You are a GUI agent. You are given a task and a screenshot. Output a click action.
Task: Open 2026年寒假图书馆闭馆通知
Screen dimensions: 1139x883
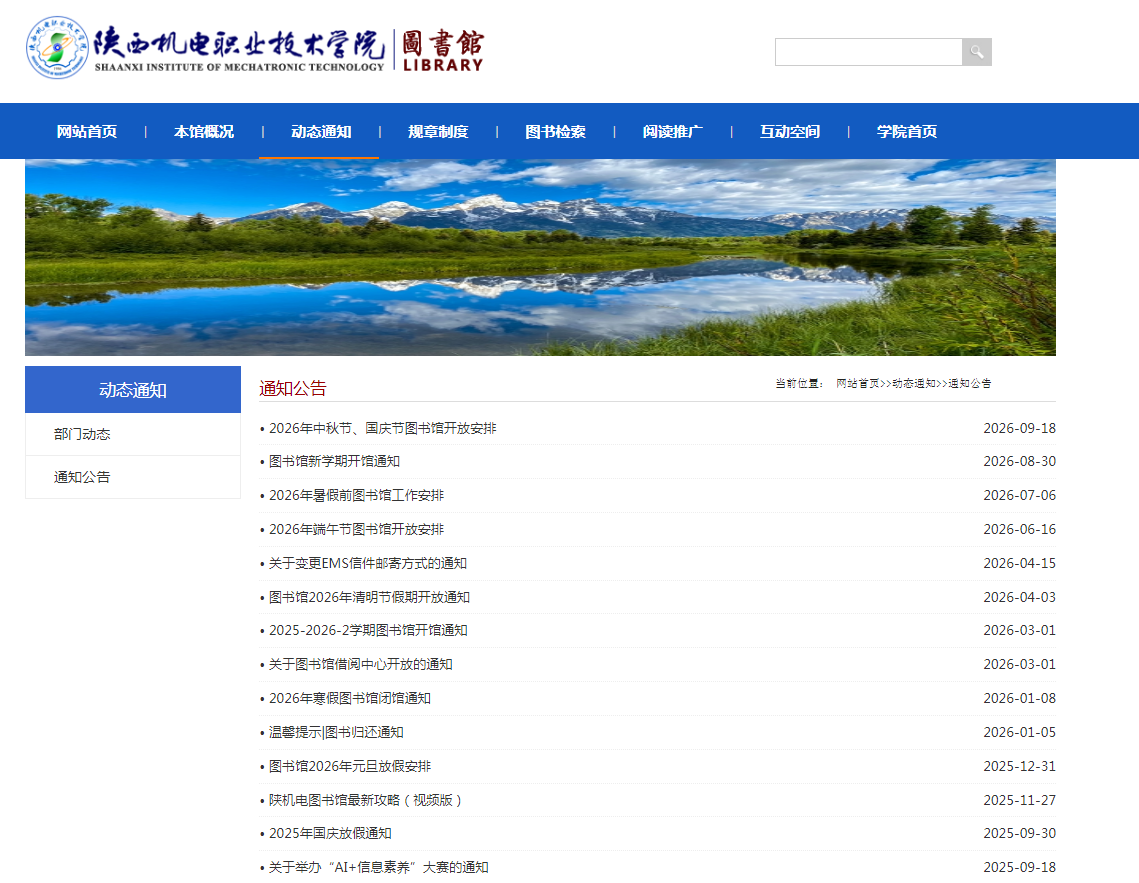point(349,699)
